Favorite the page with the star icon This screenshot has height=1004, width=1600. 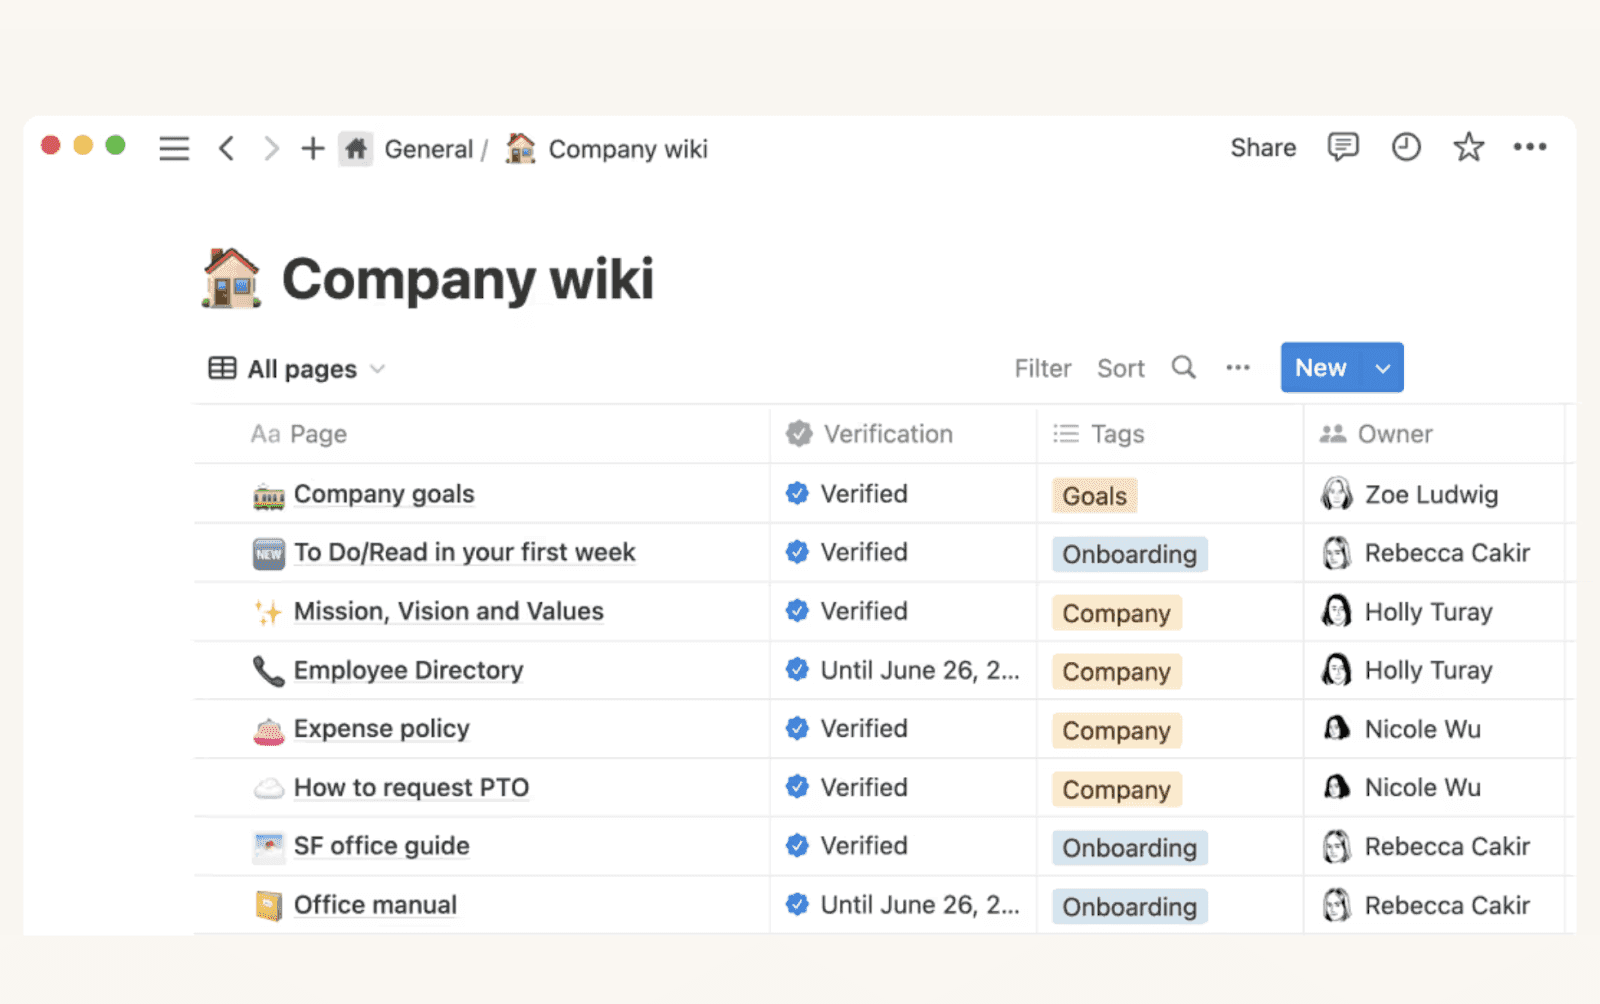click(1468, 147)
